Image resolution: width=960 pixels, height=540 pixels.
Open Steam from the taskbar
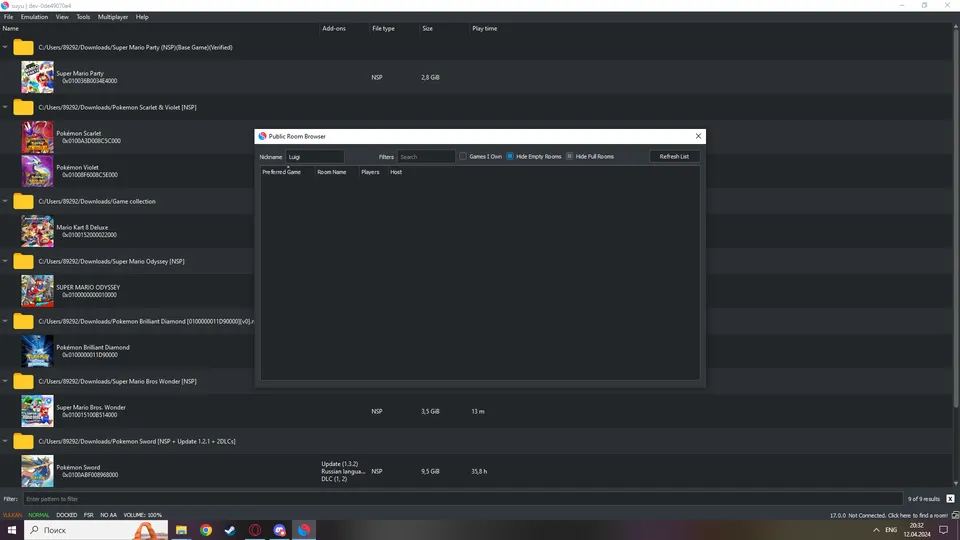click(230, 530)
